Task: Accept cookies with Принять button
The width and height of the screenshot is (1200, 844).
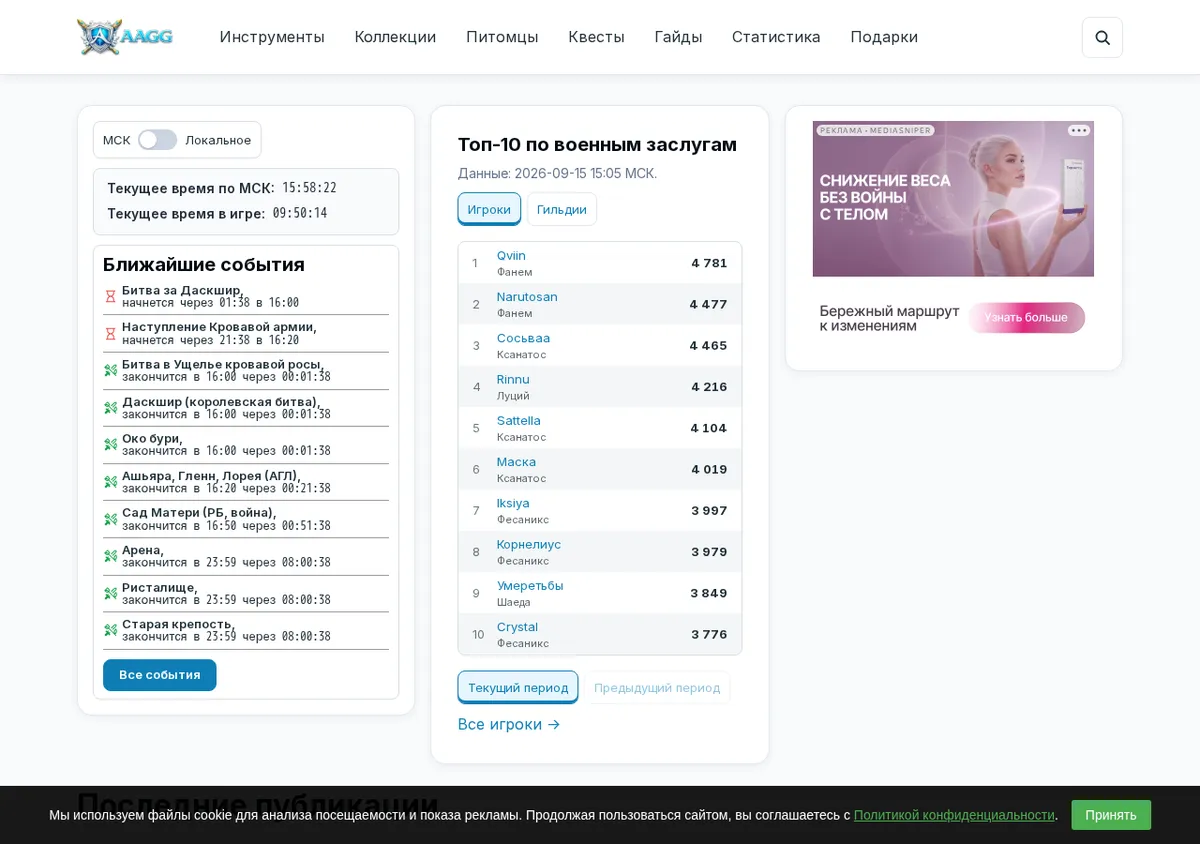Action: [x=1111, y=815]
